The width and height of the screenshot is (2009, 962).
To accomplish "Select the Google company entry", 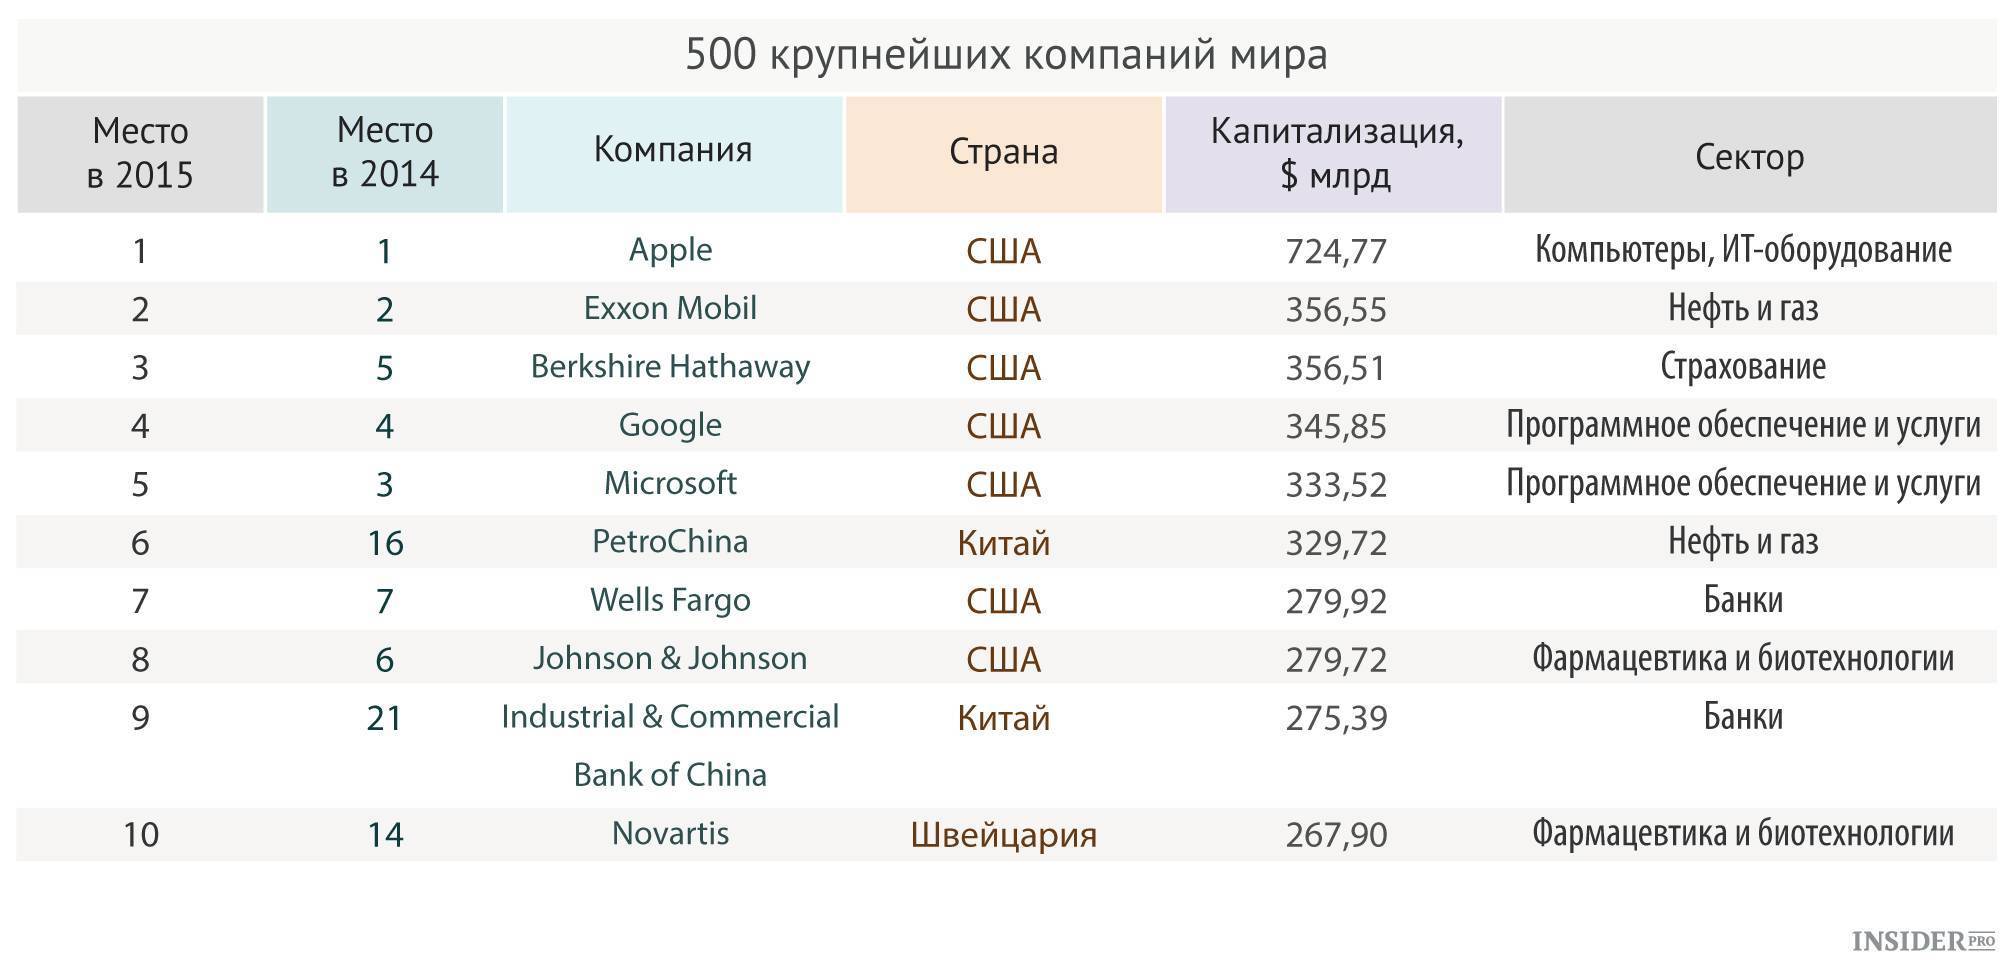I will click(x=670, y=425).
